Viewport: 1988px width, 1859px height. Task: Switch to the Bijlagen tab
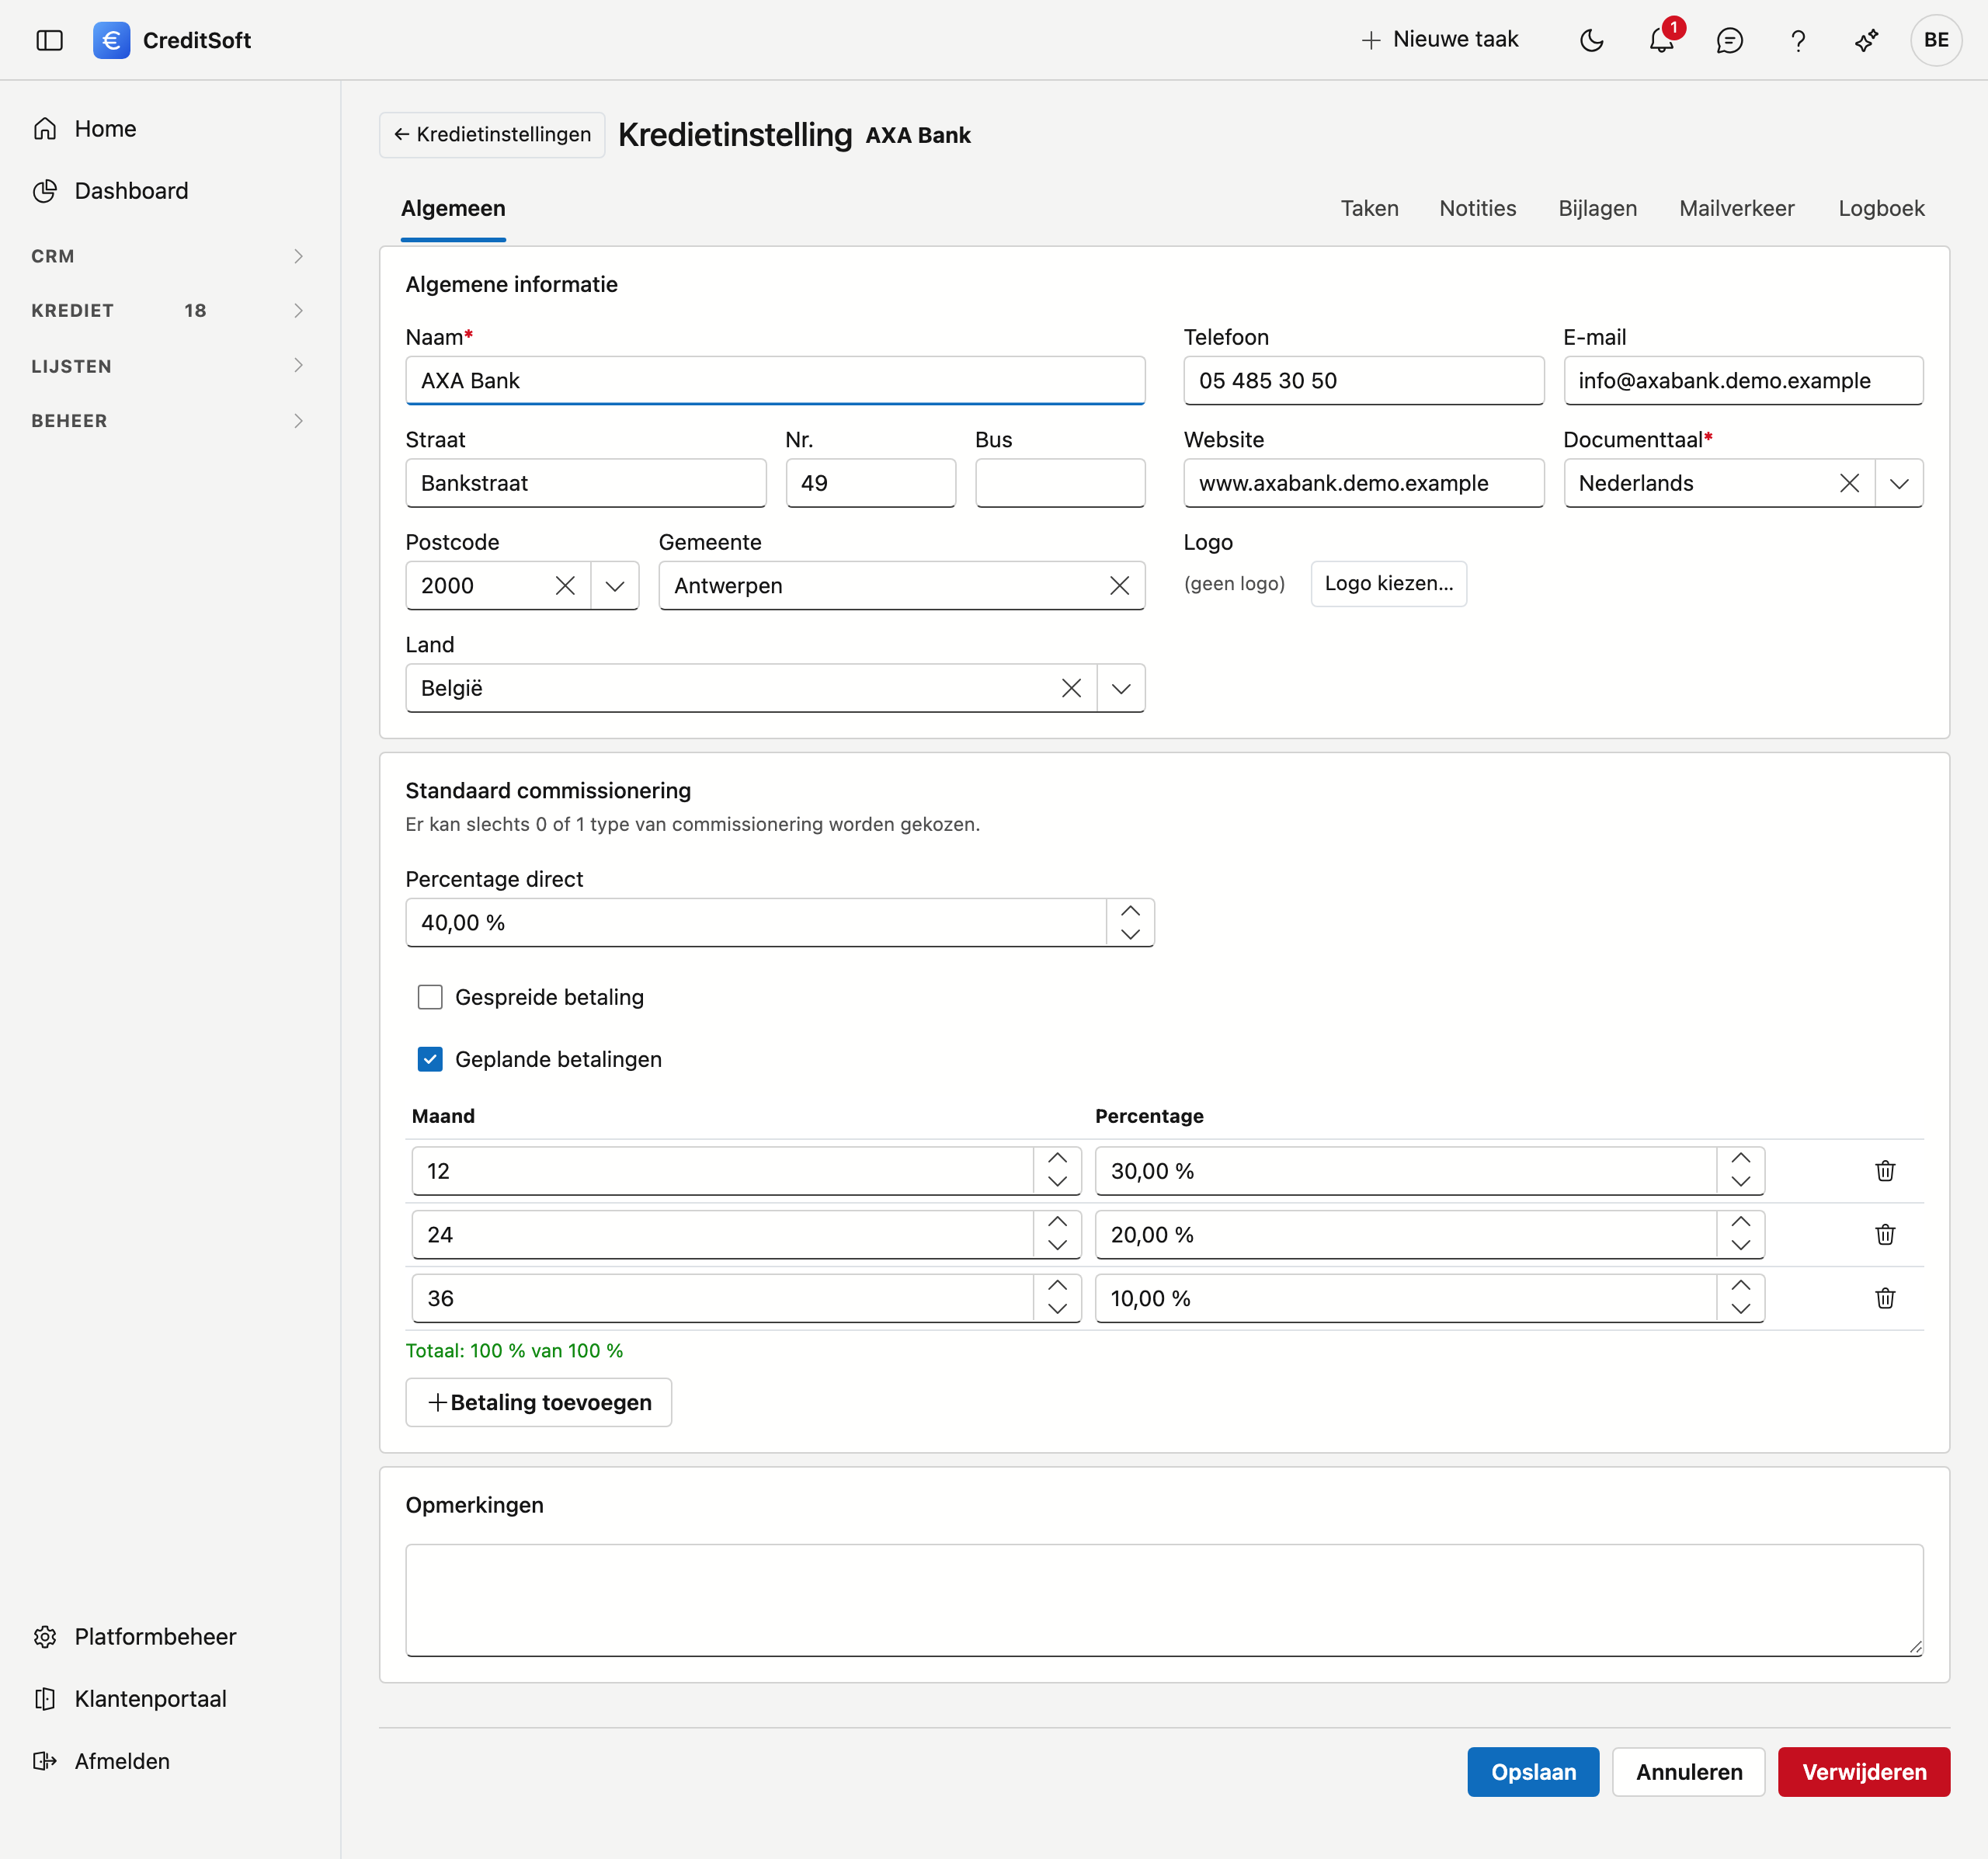point(1597,208)
